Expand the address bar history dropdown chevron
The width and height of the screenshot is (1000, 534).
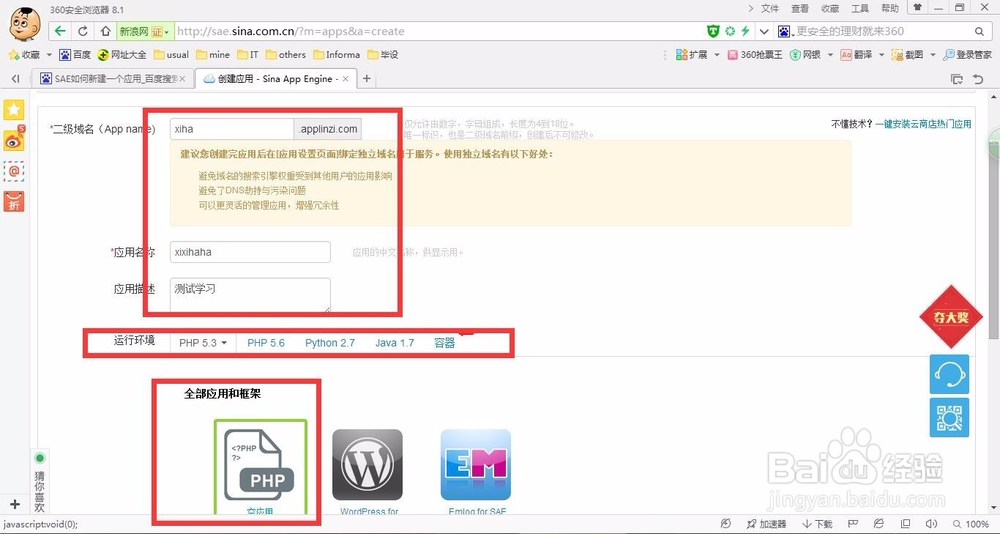[765, 31]
